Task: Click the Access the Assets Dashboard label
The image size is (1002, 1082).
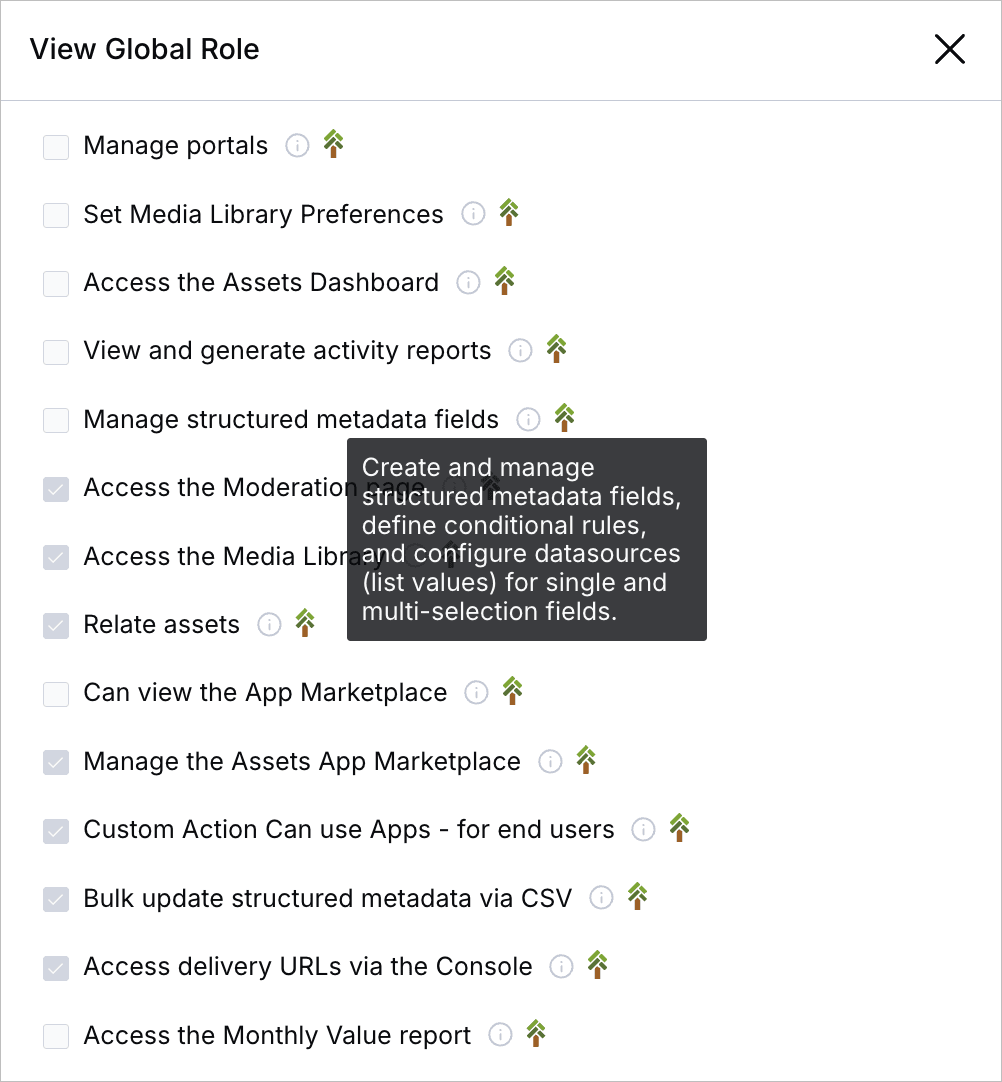Action: tap(261, 283)
